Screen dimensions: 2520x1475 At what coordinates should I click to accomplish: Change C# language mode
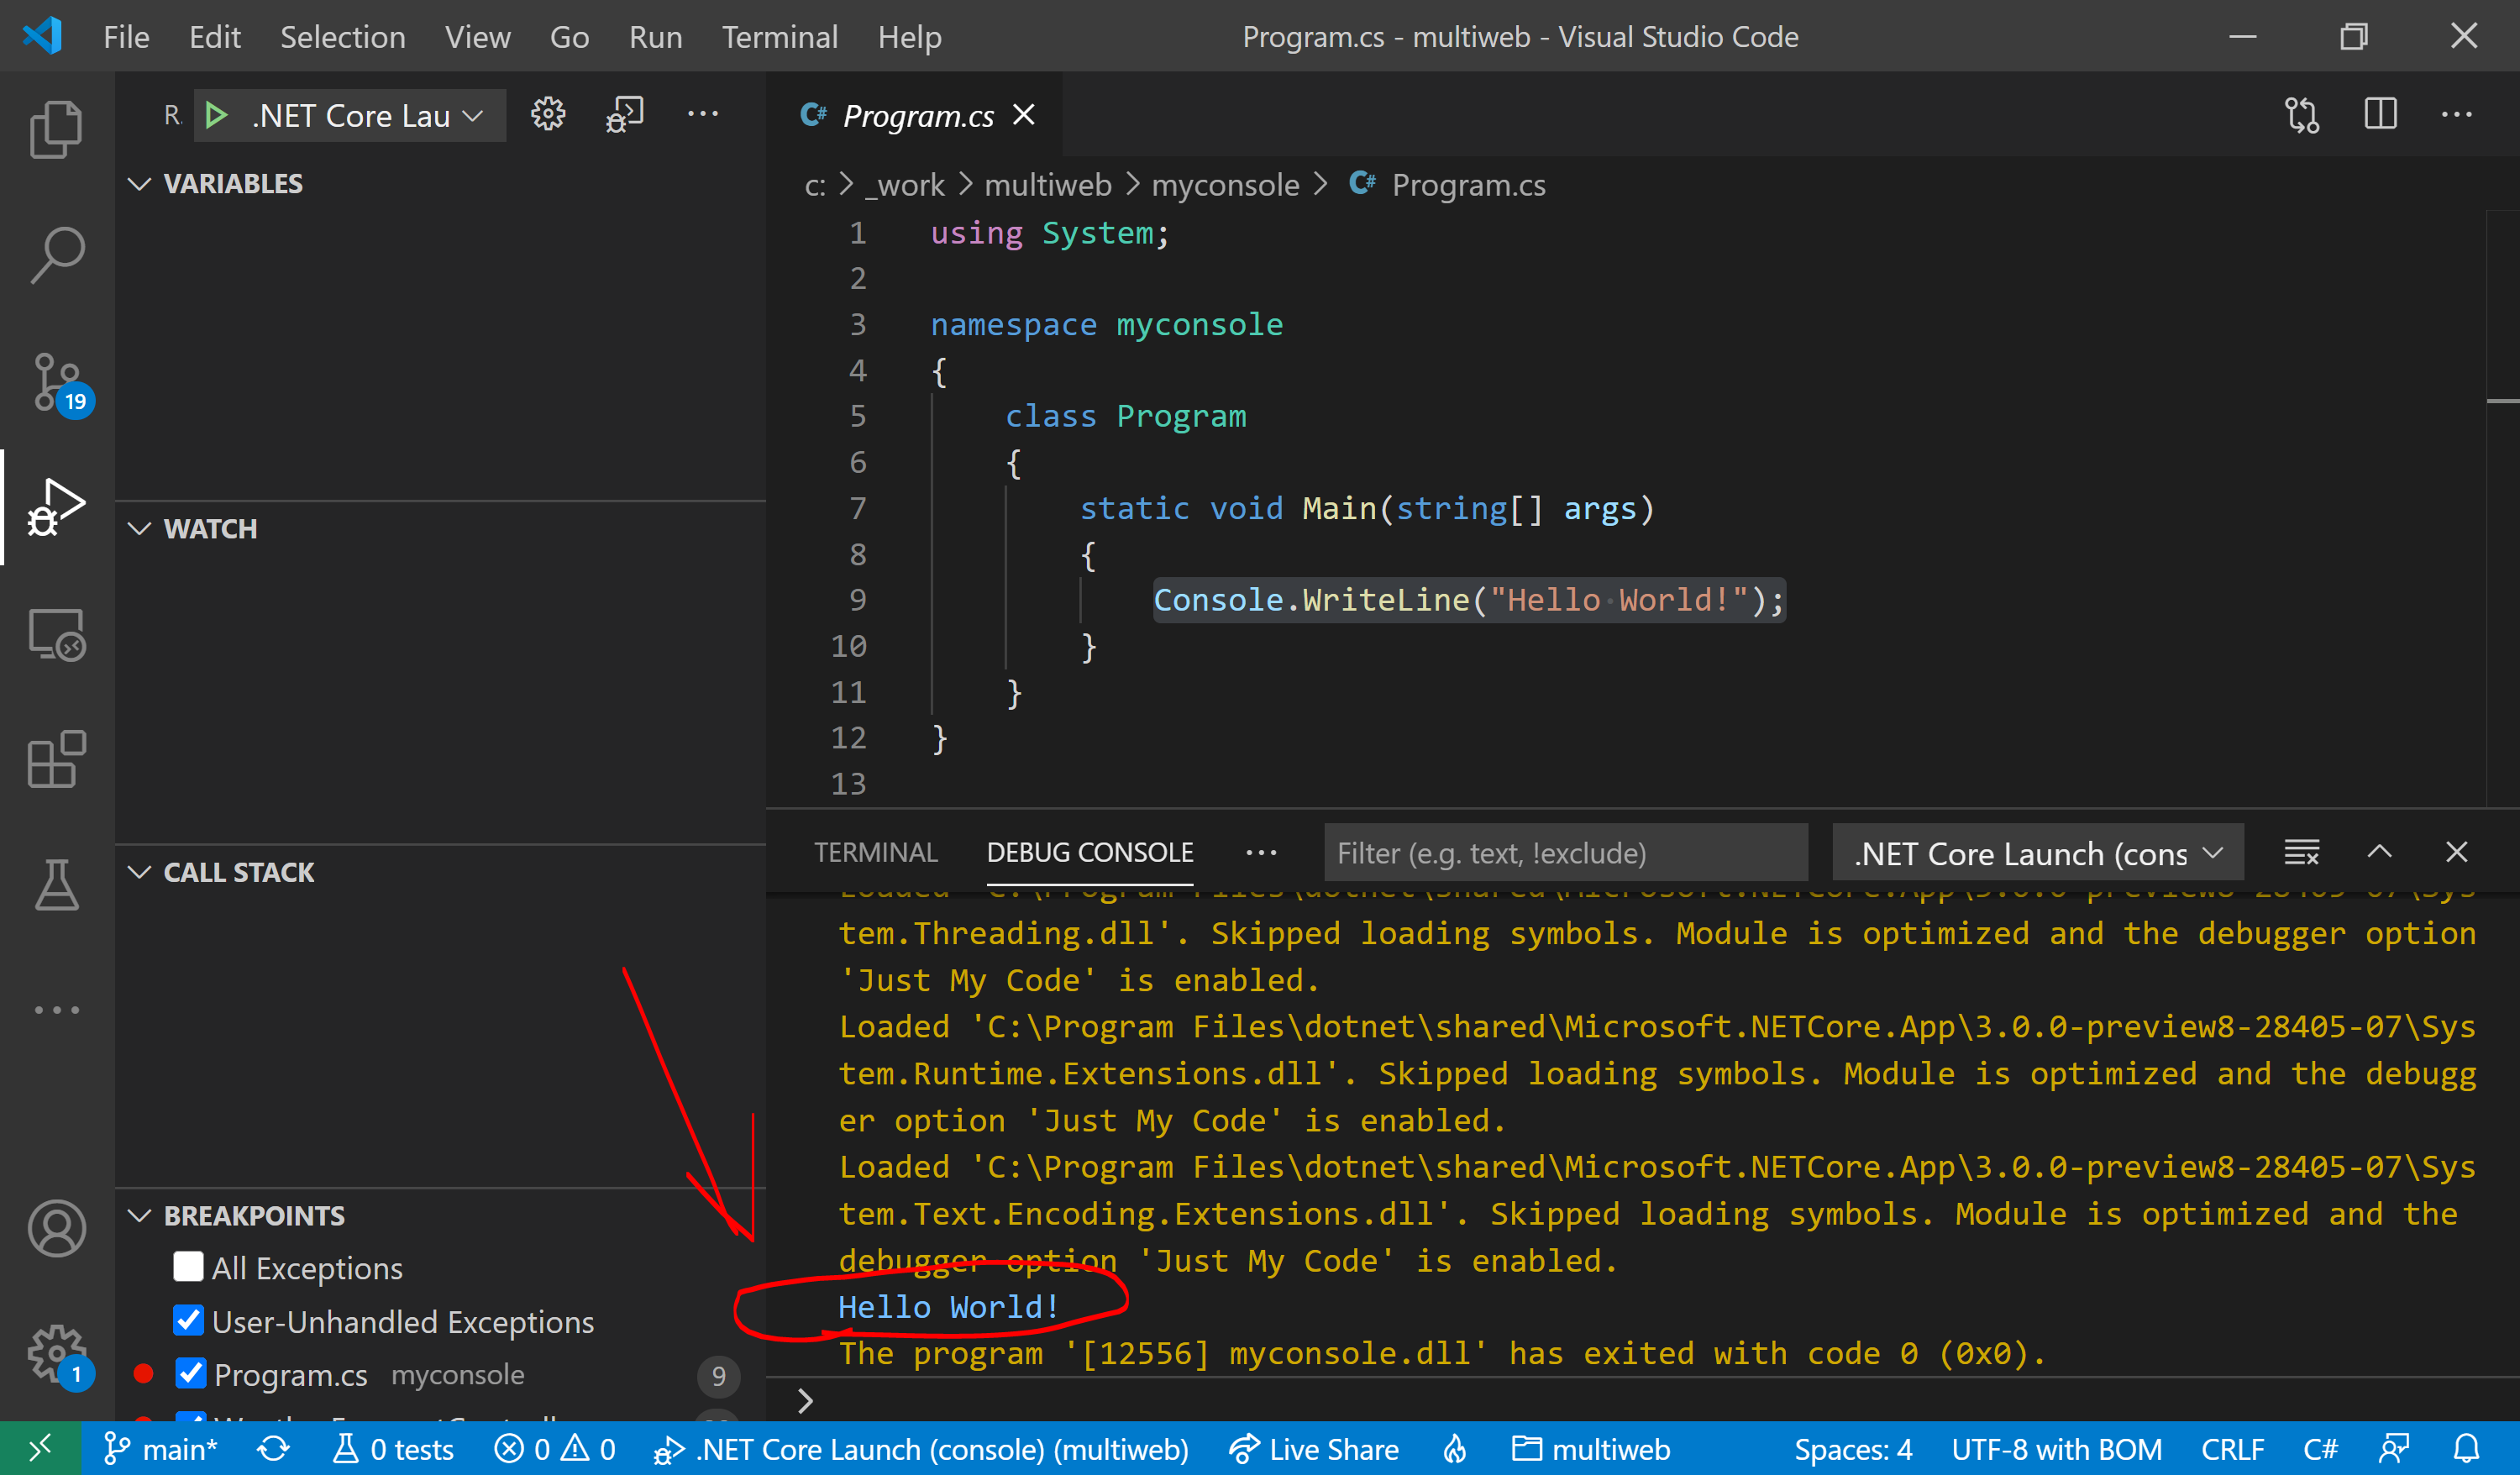(x=2320, y=1449)
